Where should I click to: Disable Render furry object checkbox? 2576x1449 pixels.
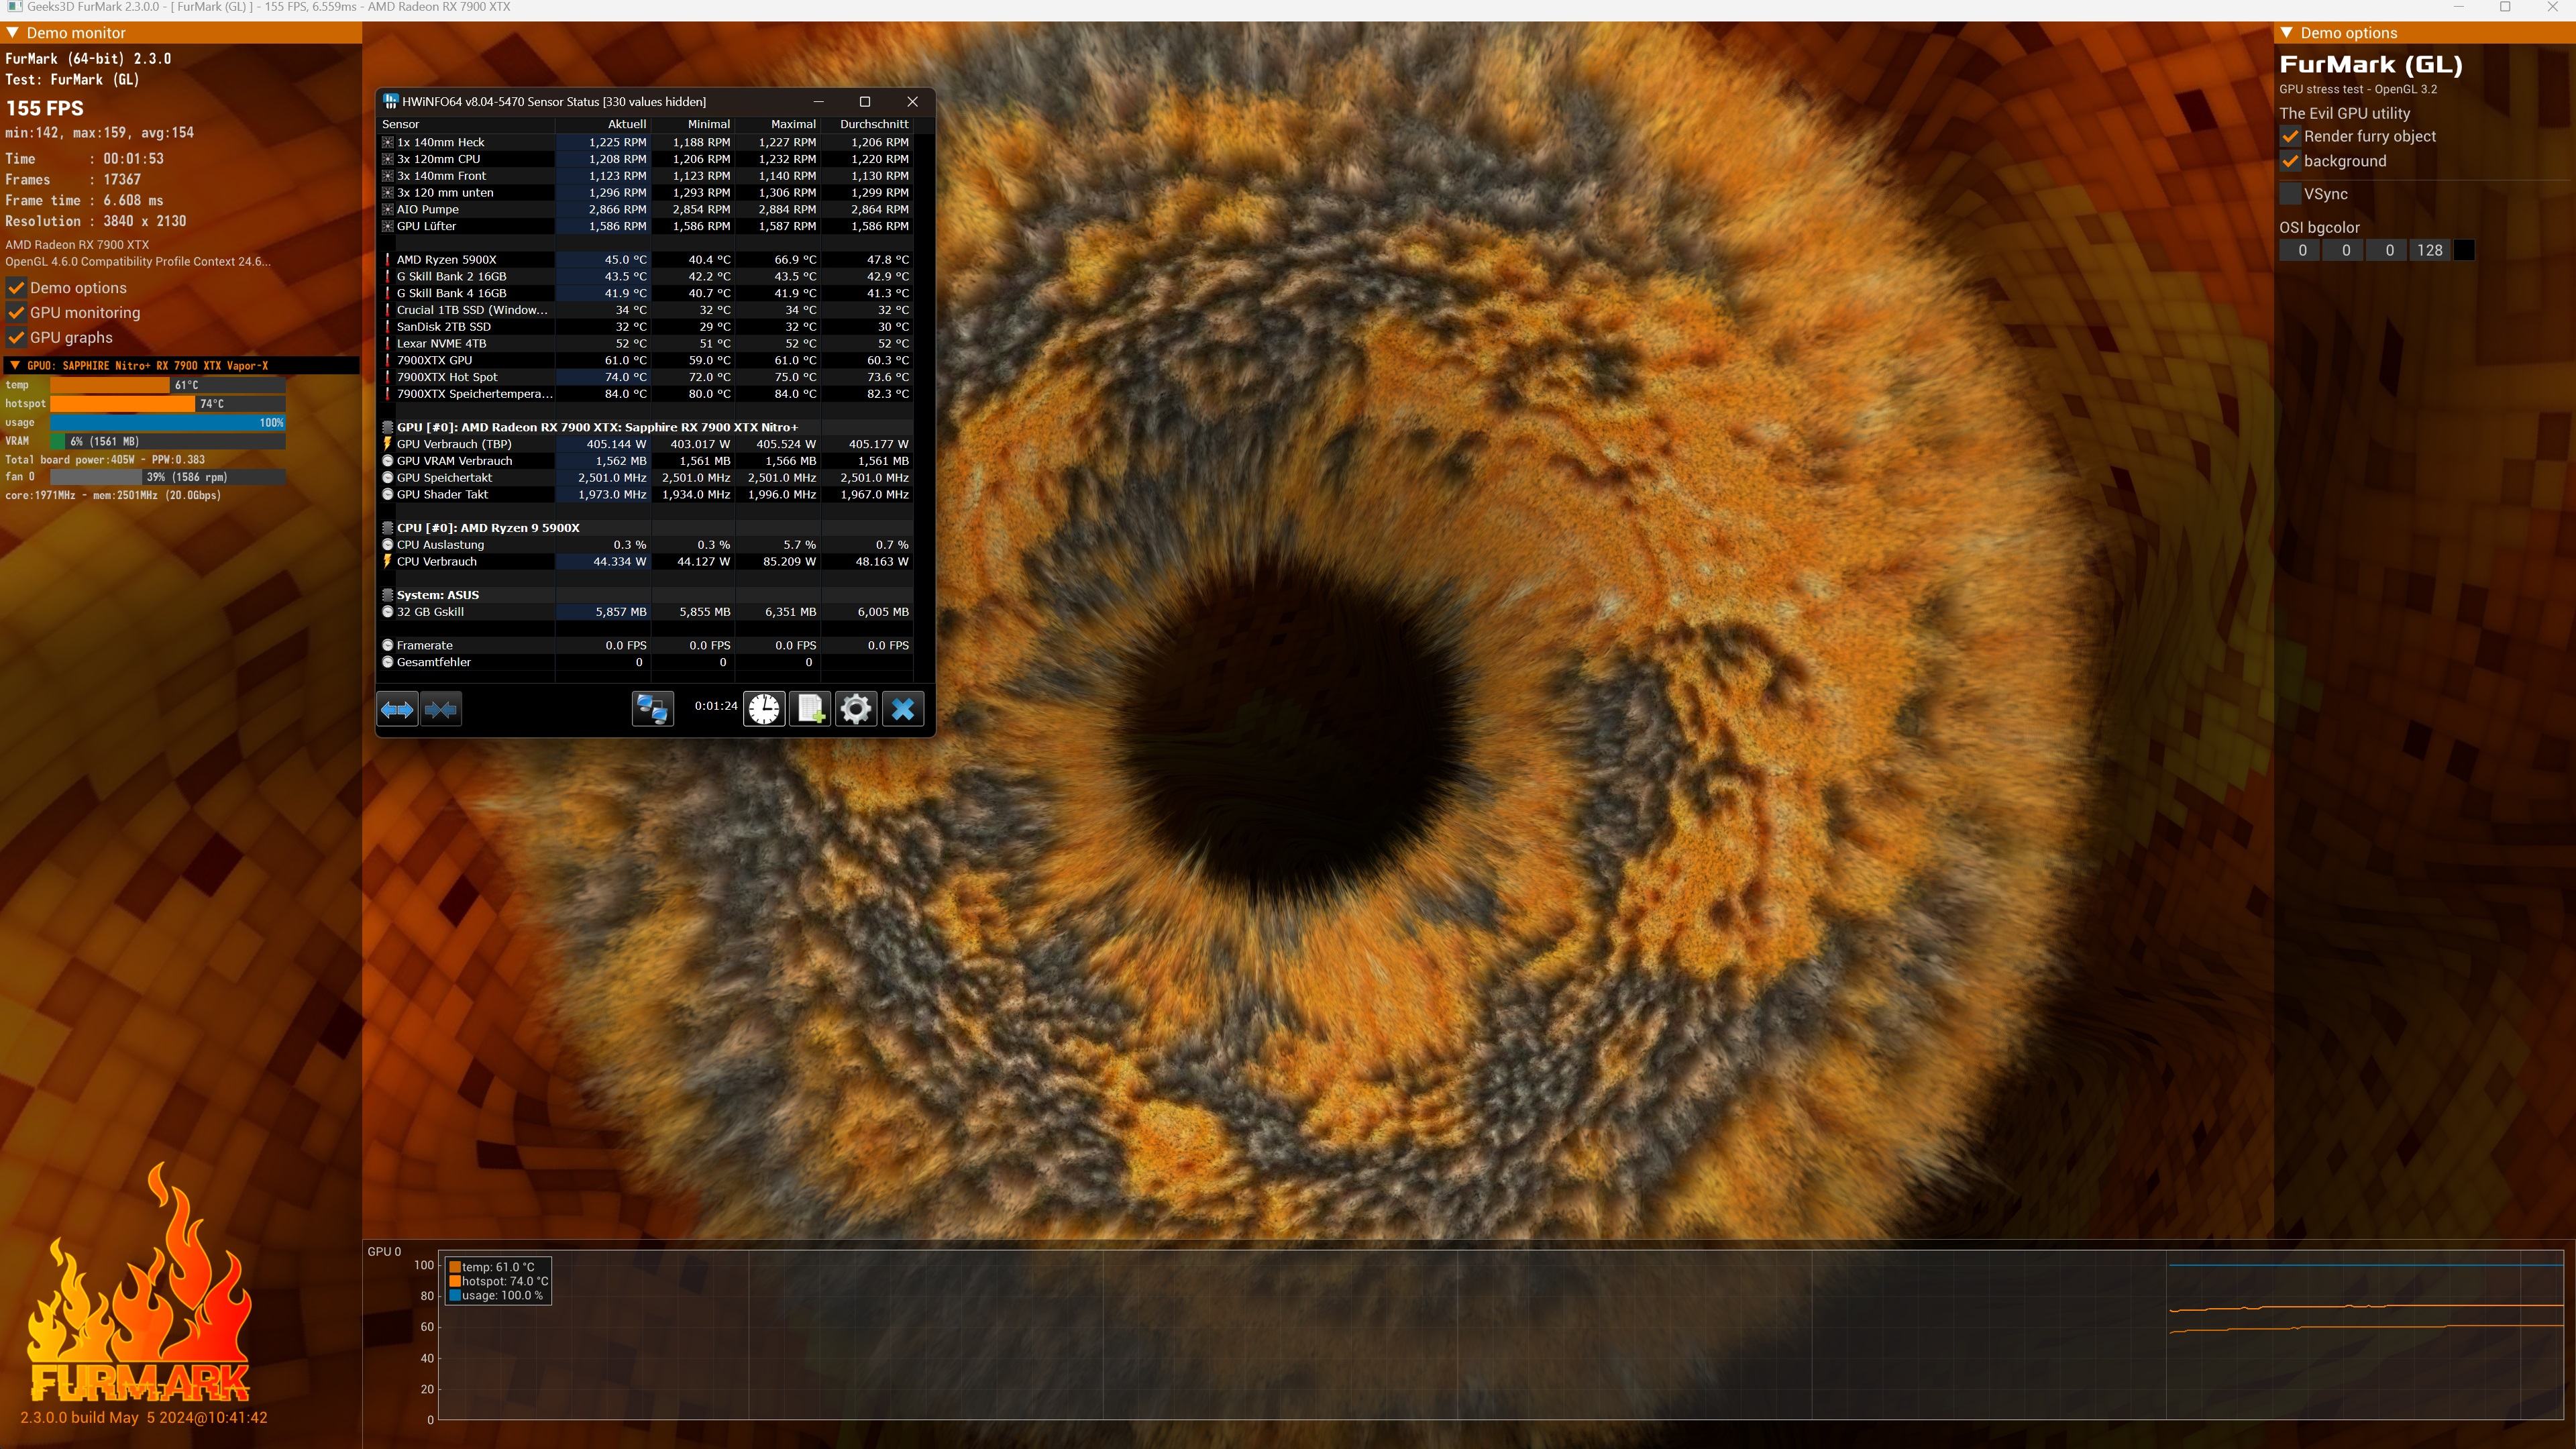pos(2290,136)
